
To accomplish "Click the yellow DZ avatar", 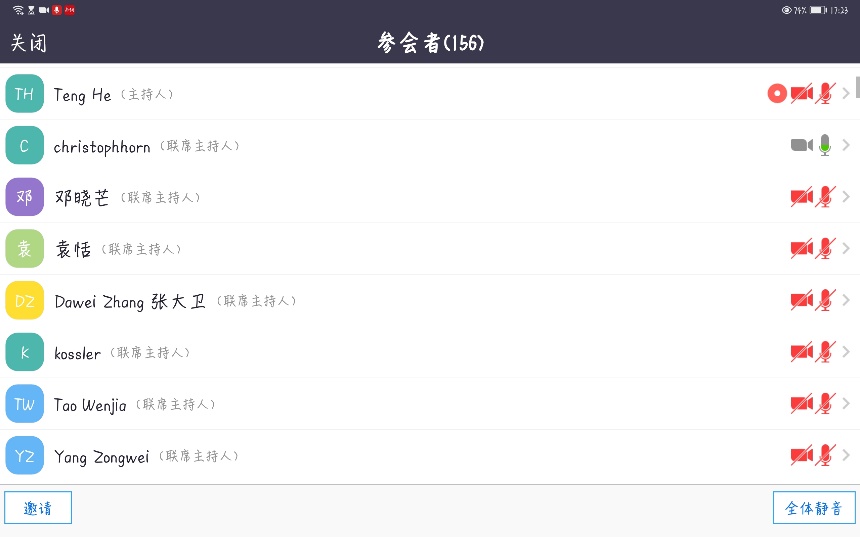I will click(x=25, y=301).
